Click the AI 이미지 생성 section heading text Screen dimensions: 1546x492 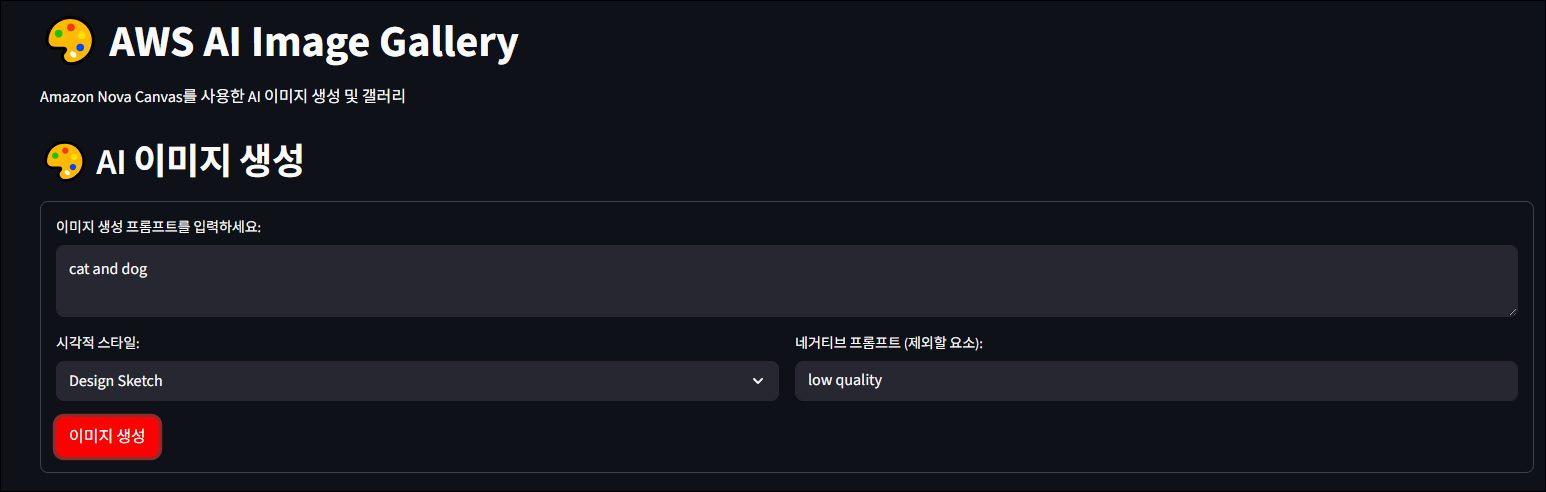[199, 162]
